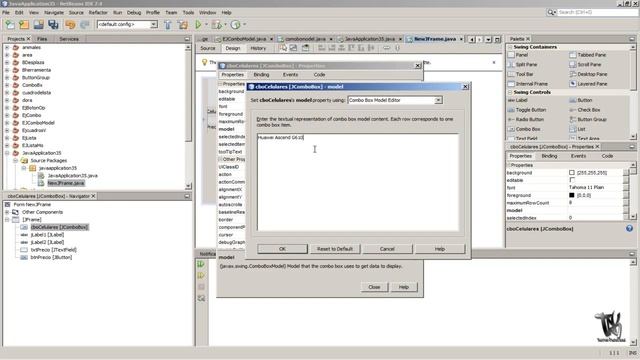The width and height of the screenshot is (640, 360).
Task: Confirm model dialog with OK
Action: (282, 249)
